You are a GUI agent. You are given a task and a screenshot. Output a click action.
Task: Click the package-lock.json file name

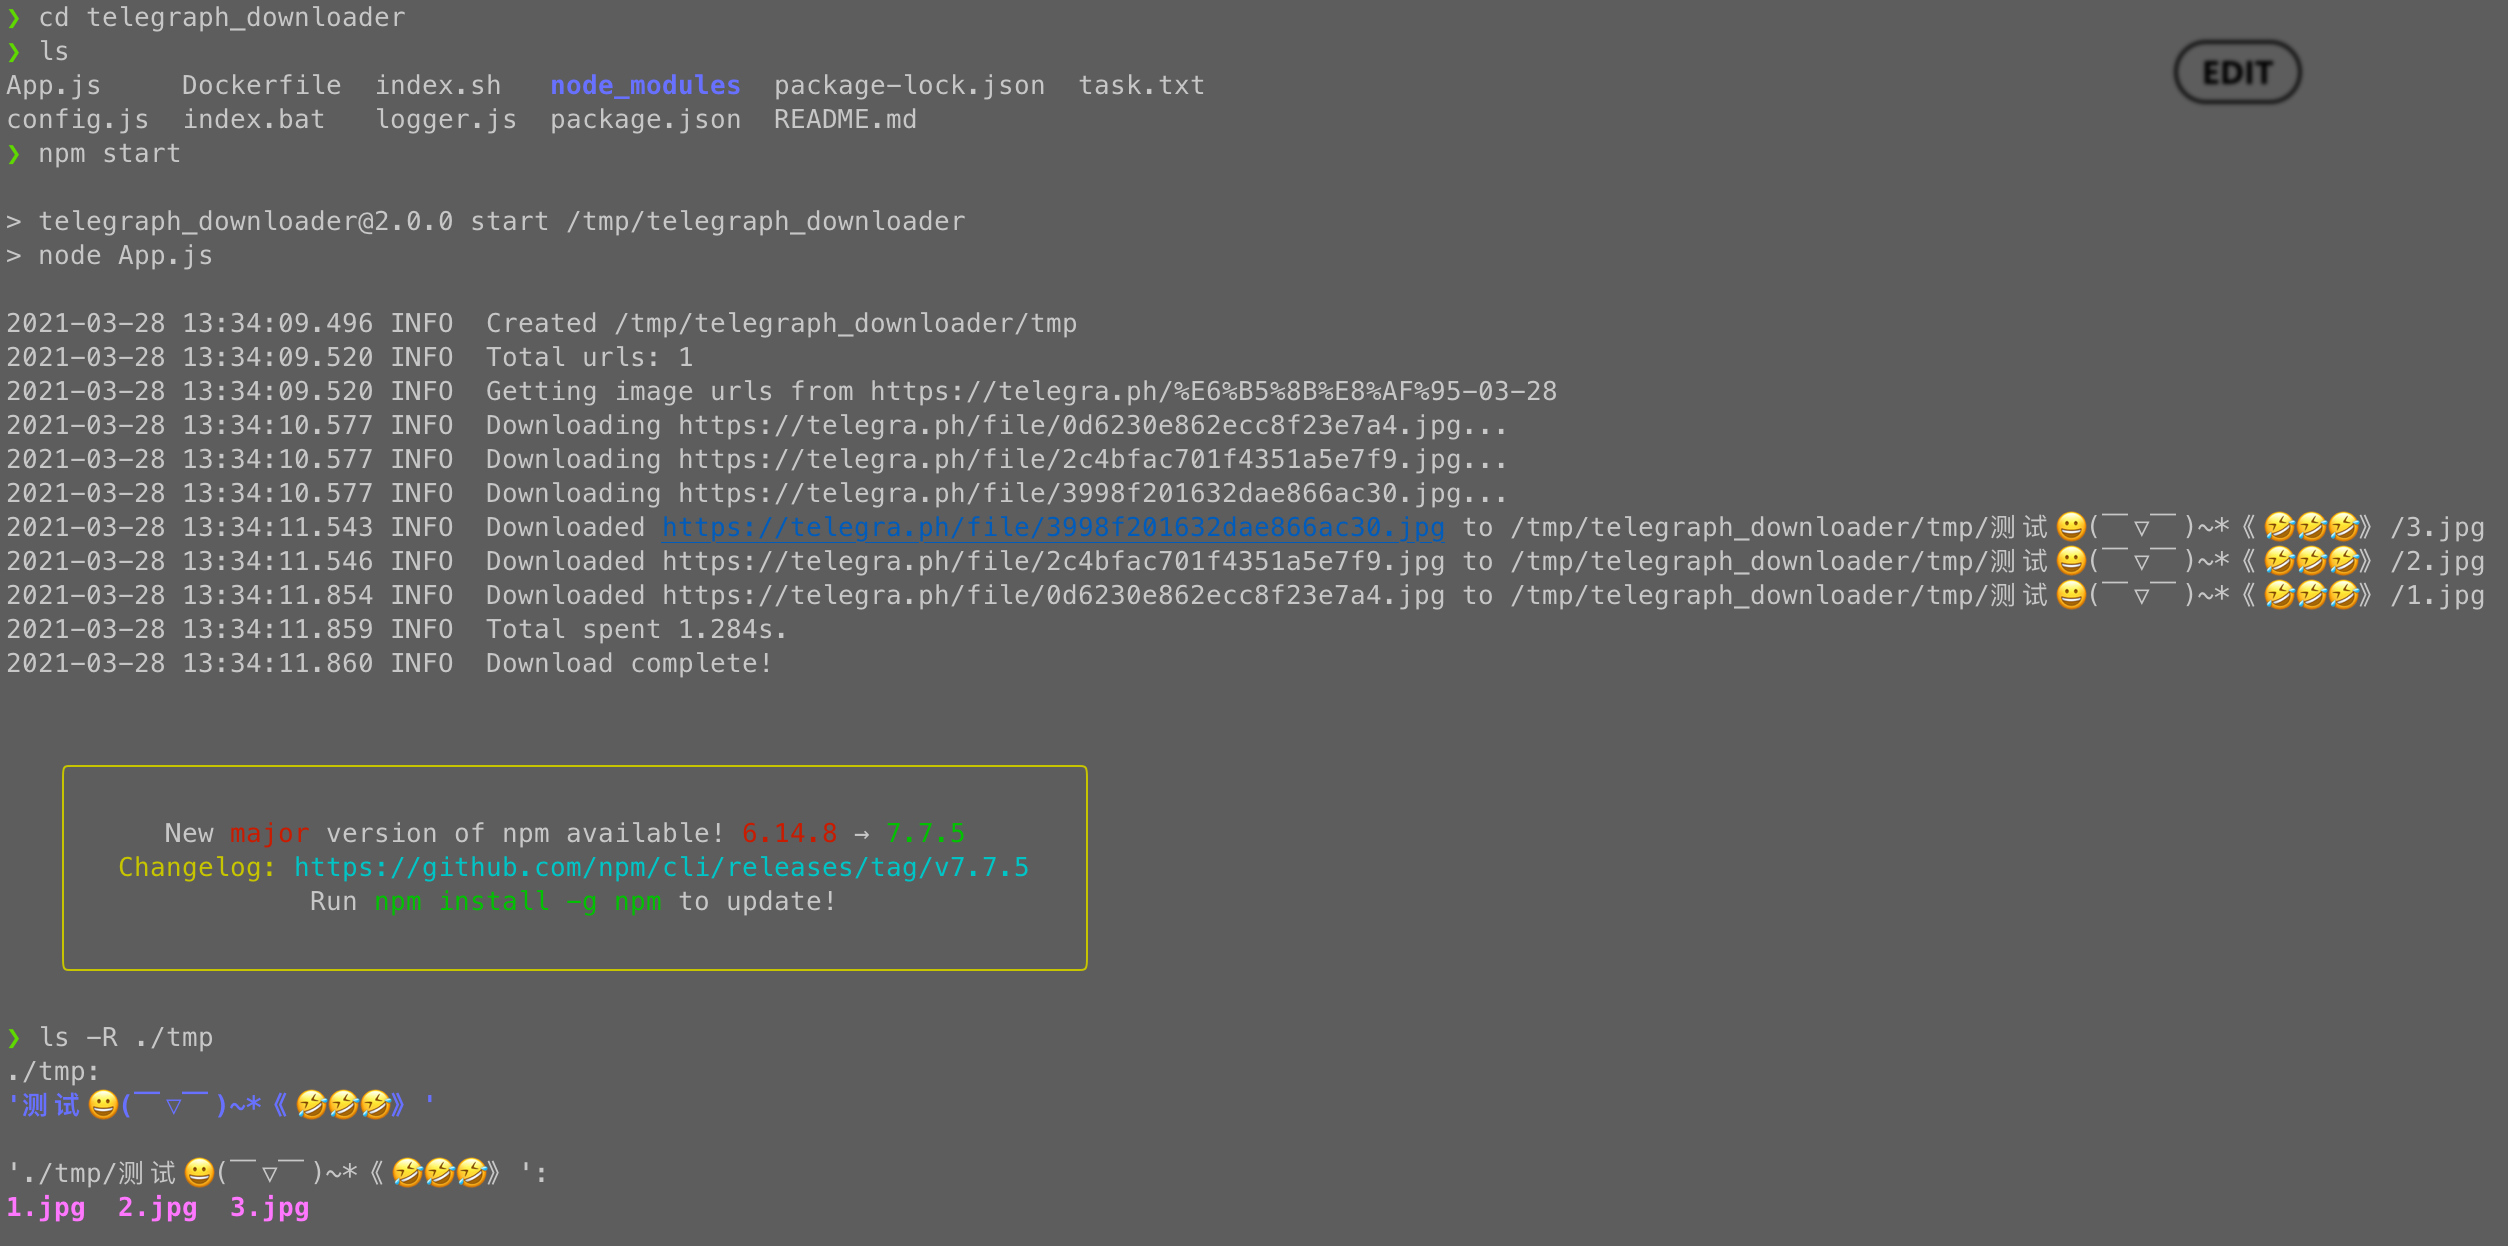(x=909, y=86)
